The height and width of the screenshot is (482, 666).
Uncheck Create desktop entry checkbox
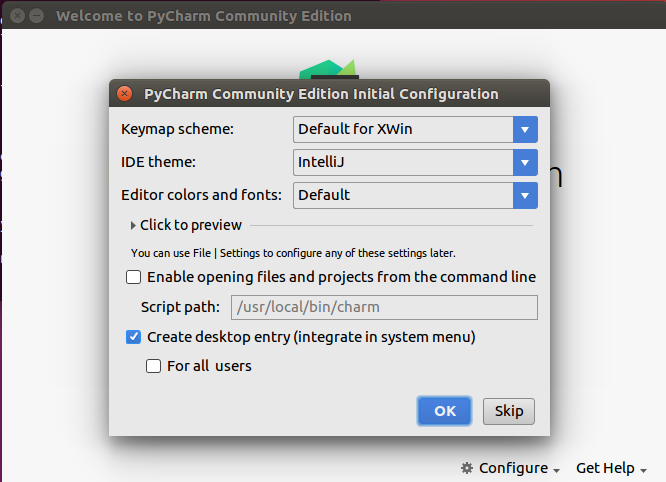pos(133,337)
